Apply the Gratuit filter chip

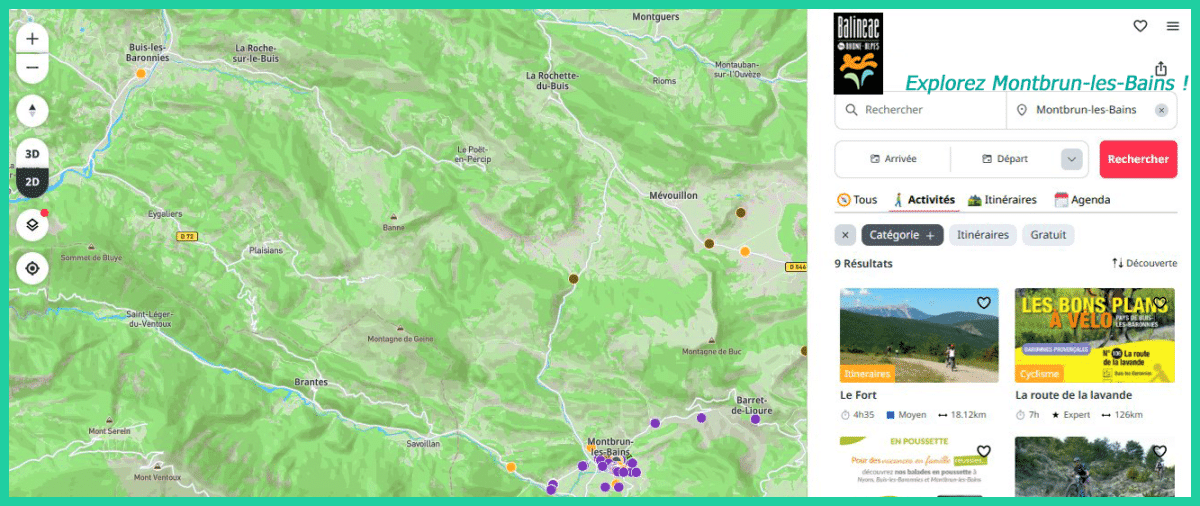(1049, 235)
